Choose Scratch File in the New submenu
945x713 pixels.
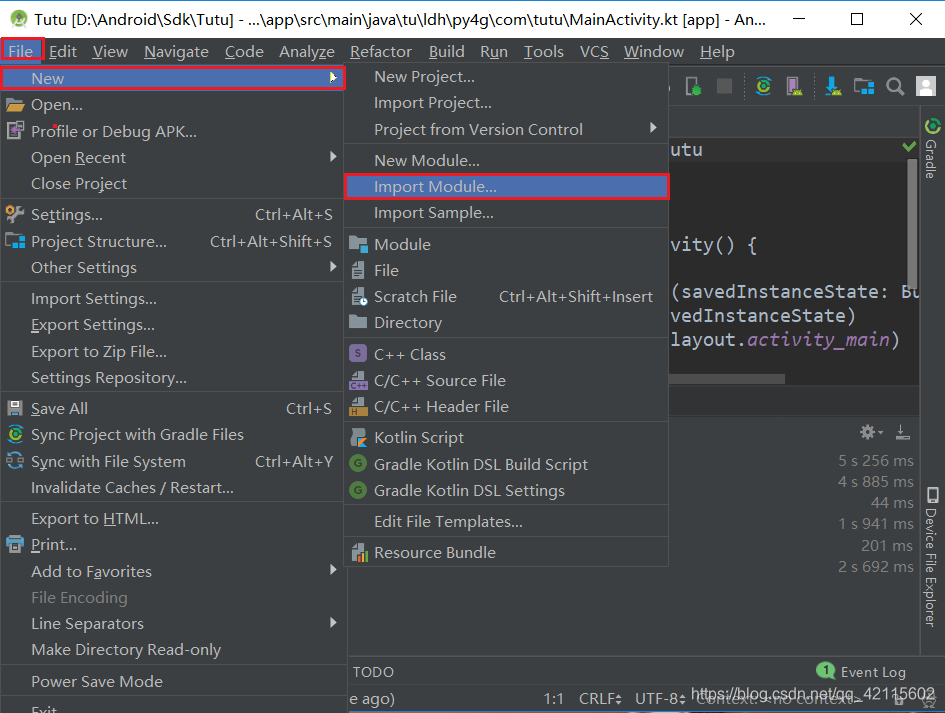tap(506, 297)
